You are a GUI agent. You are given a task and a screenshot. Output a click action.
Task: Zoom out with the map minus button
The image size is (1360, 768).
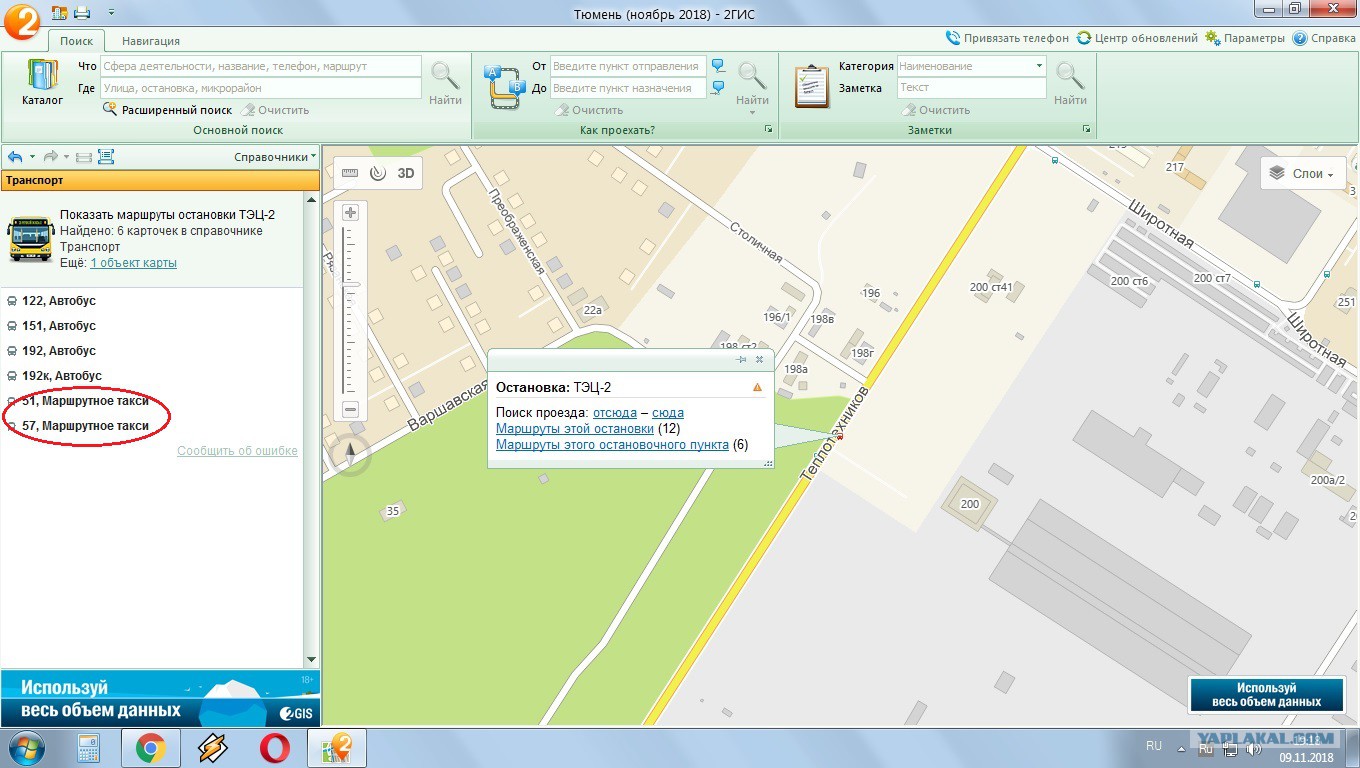coord(351,409)
